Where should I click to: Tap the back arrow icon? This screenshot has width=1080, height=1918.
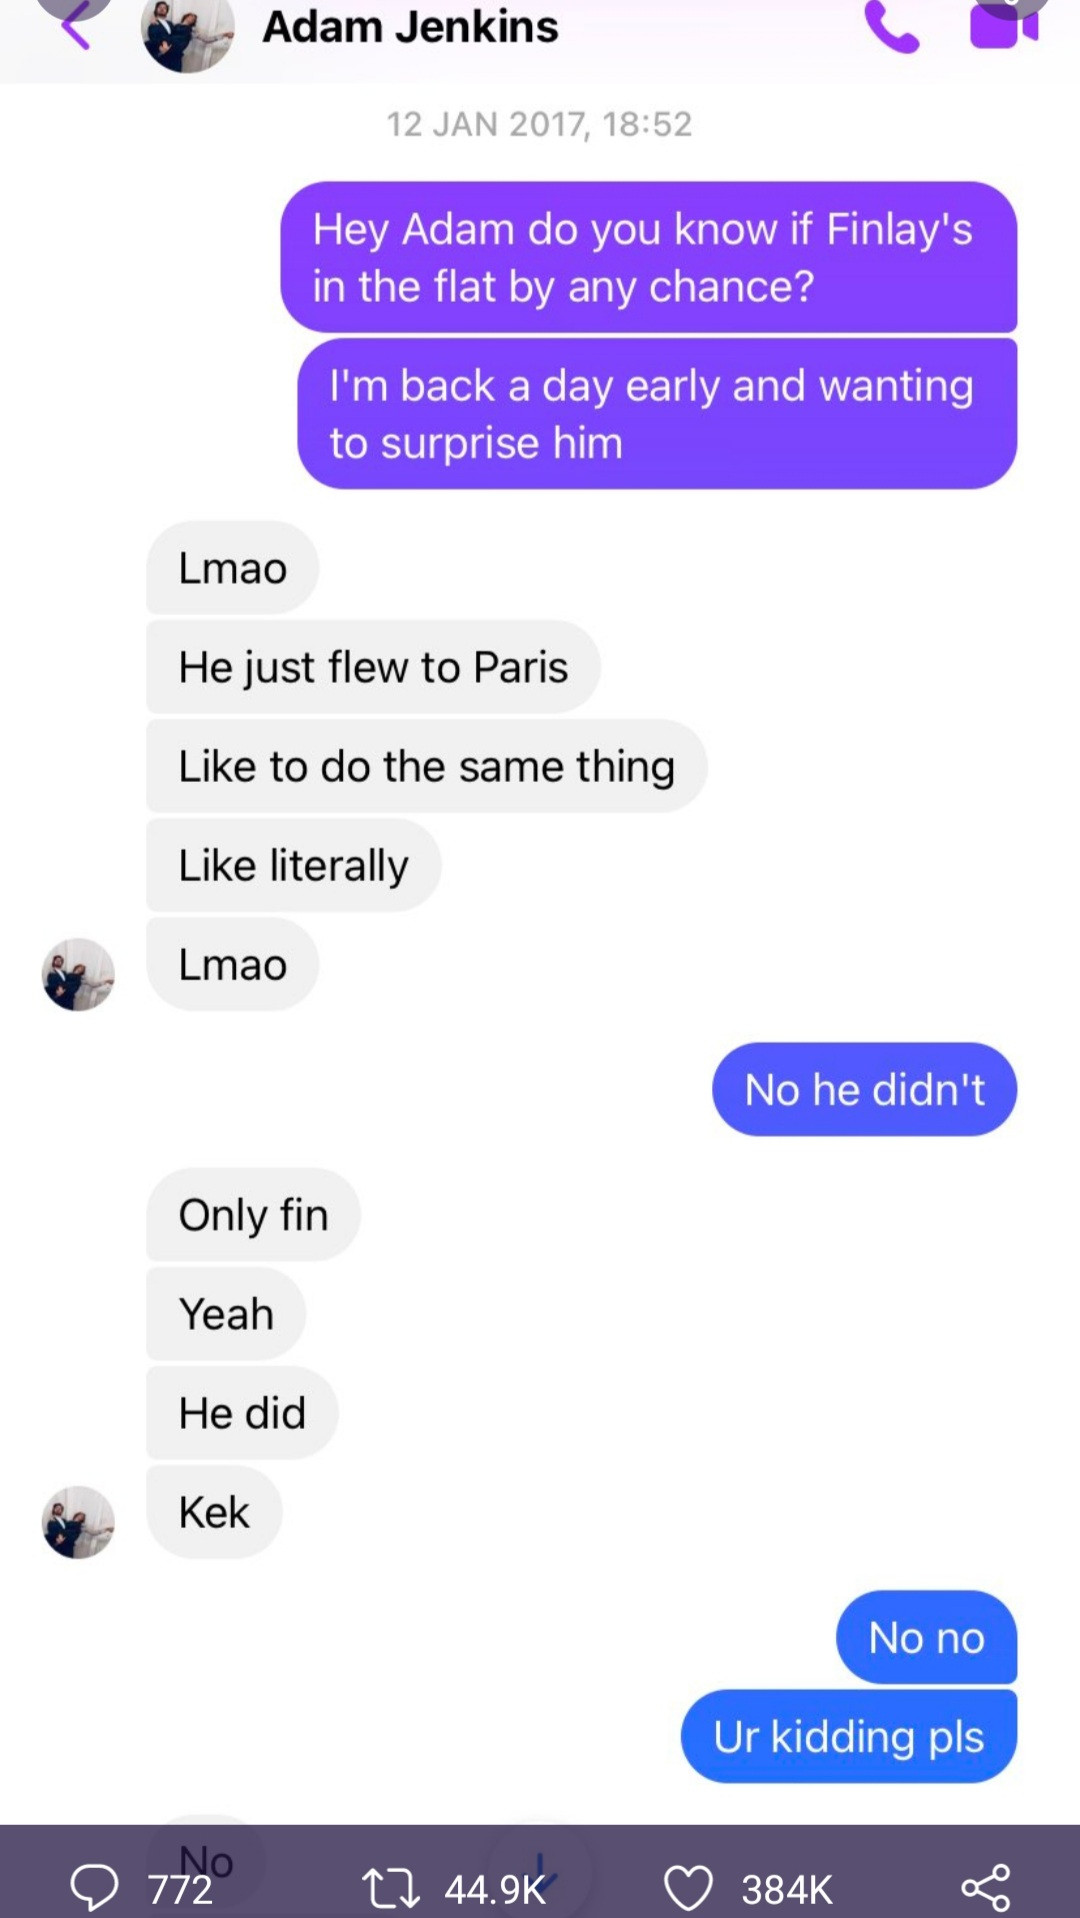click(76, 26)
